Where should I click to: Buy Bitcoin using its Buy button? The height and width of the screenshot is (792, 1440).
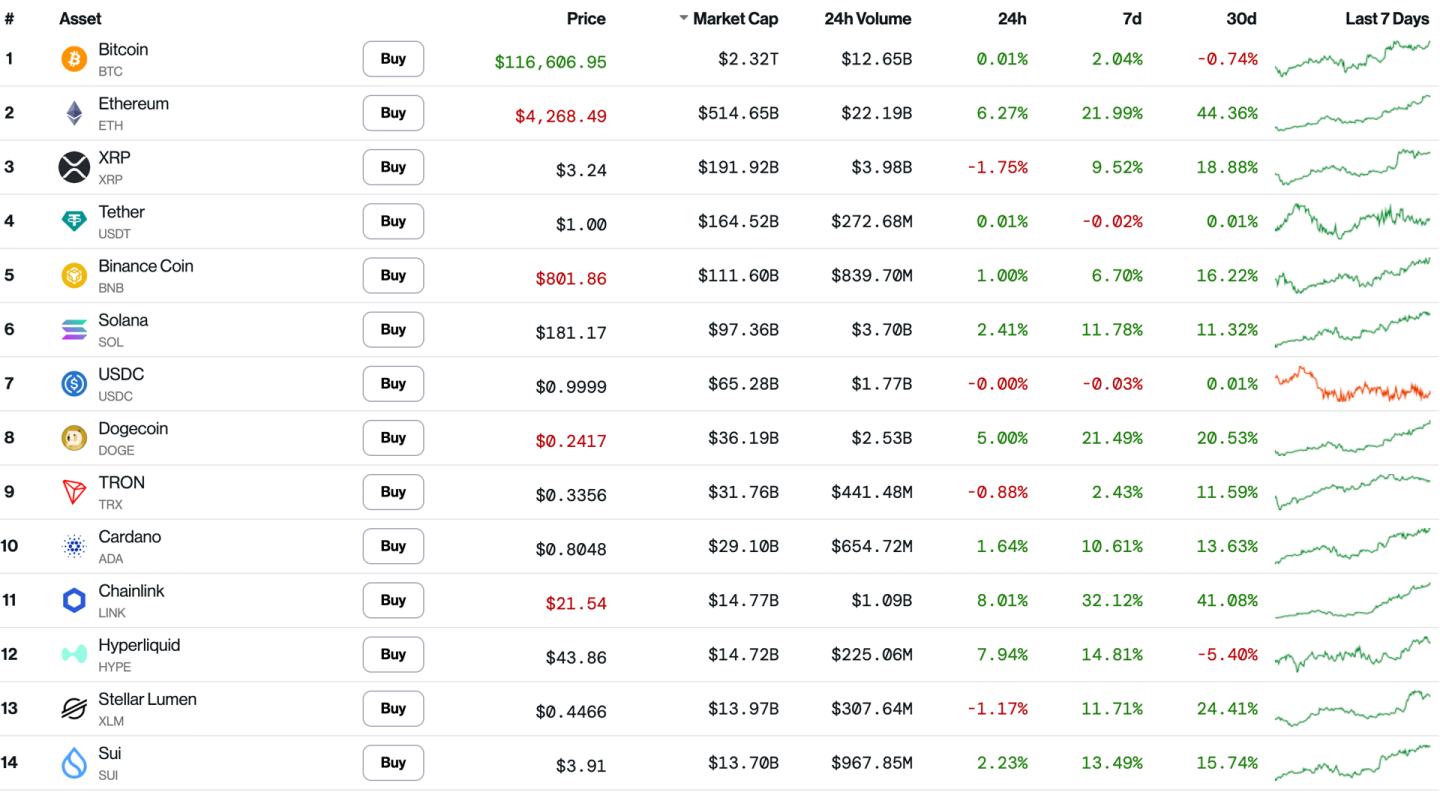click(x=393, y=59)
